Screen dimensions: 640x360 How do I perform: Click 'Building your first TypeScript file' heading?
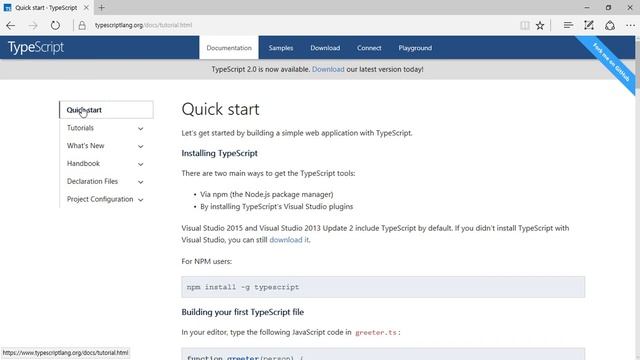(242, 312)
